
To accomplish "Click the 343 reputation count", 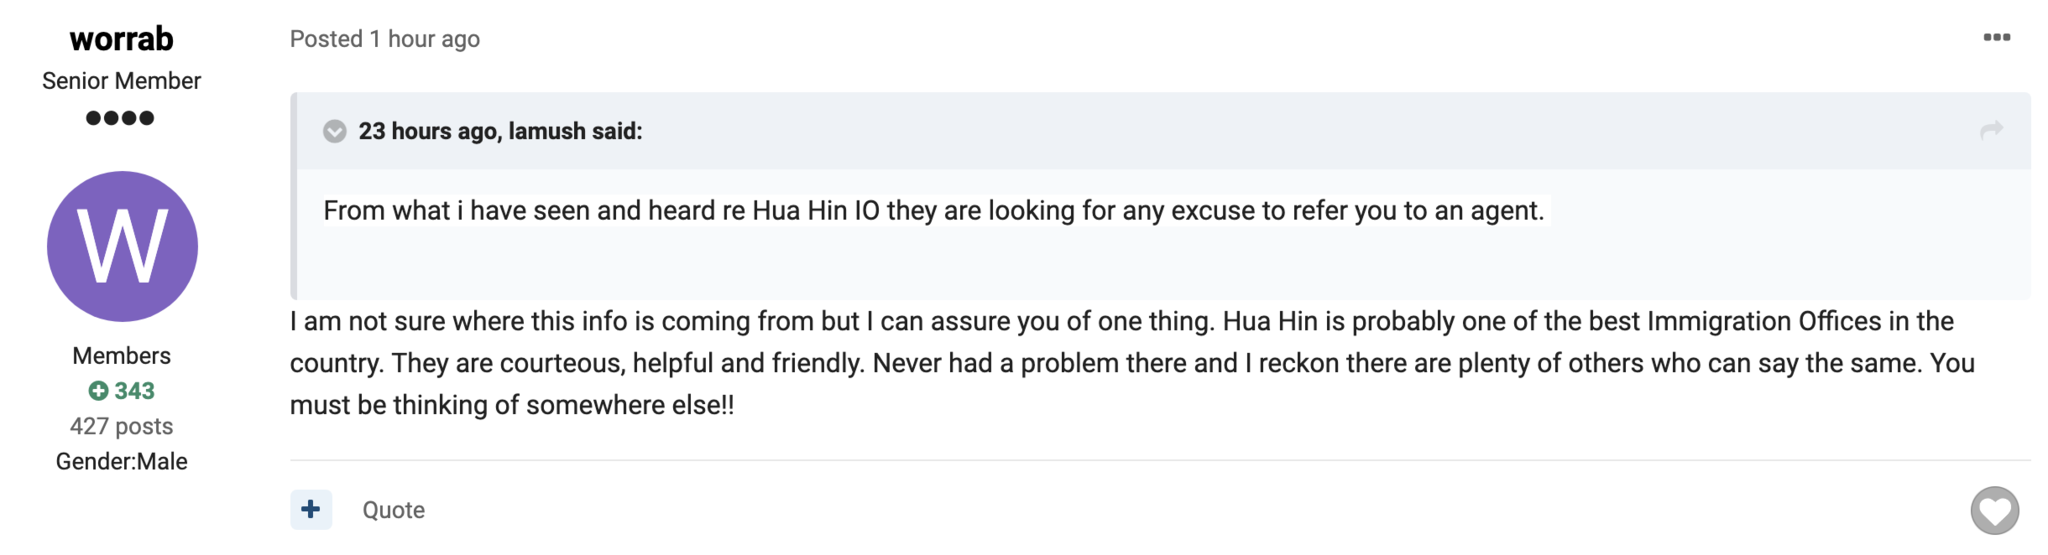I will click(134, 391).
